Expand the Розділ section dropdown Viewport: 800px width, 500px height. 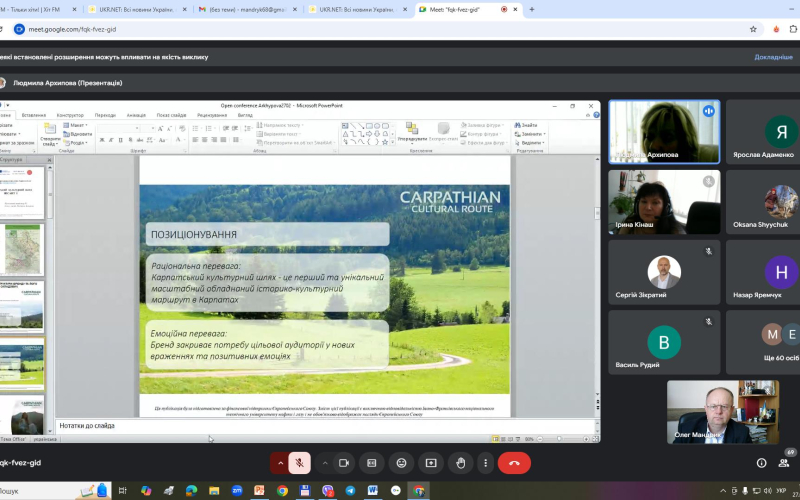[x=76, y=143]
